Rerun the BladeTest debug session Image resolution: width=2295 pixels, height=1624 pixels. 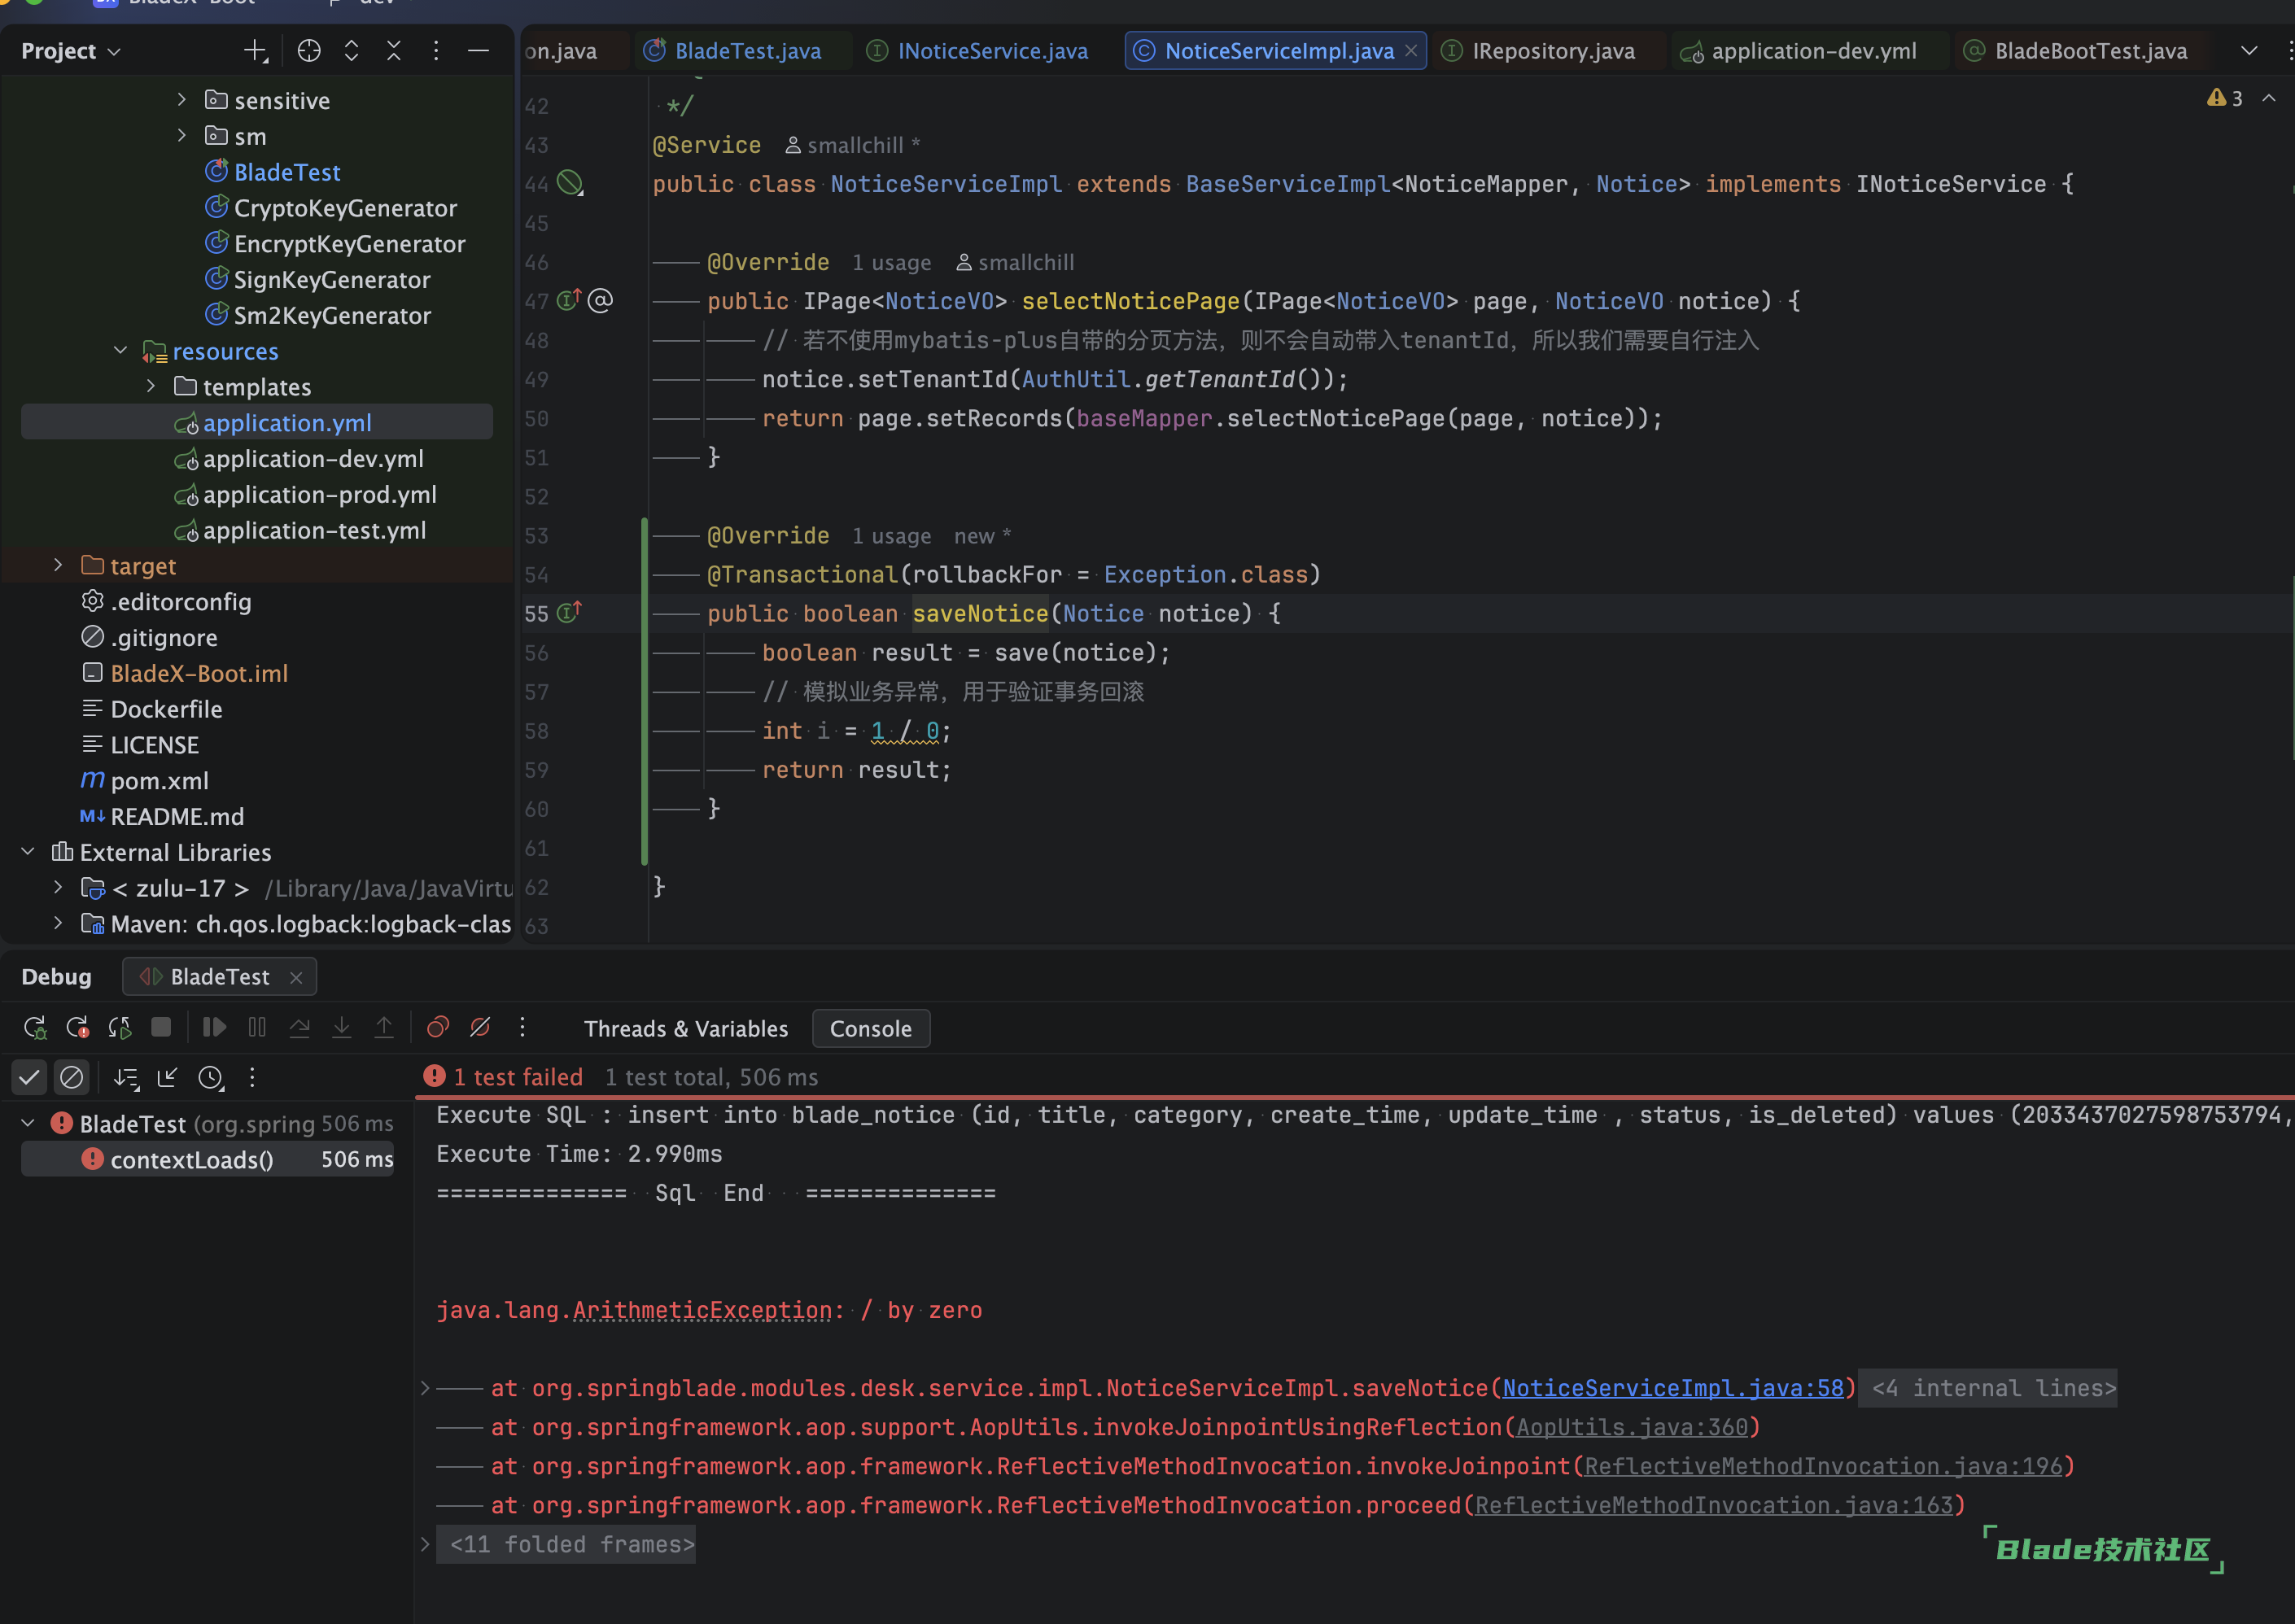click(35, 1028)
